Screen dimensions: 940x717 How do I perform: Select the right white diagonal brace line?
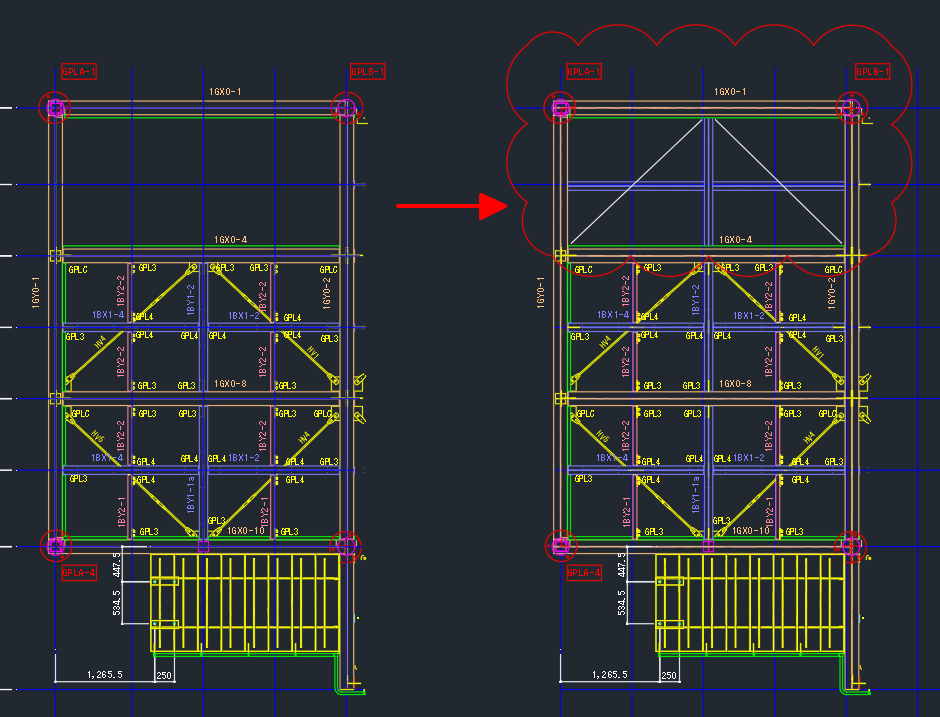point(778,182)
